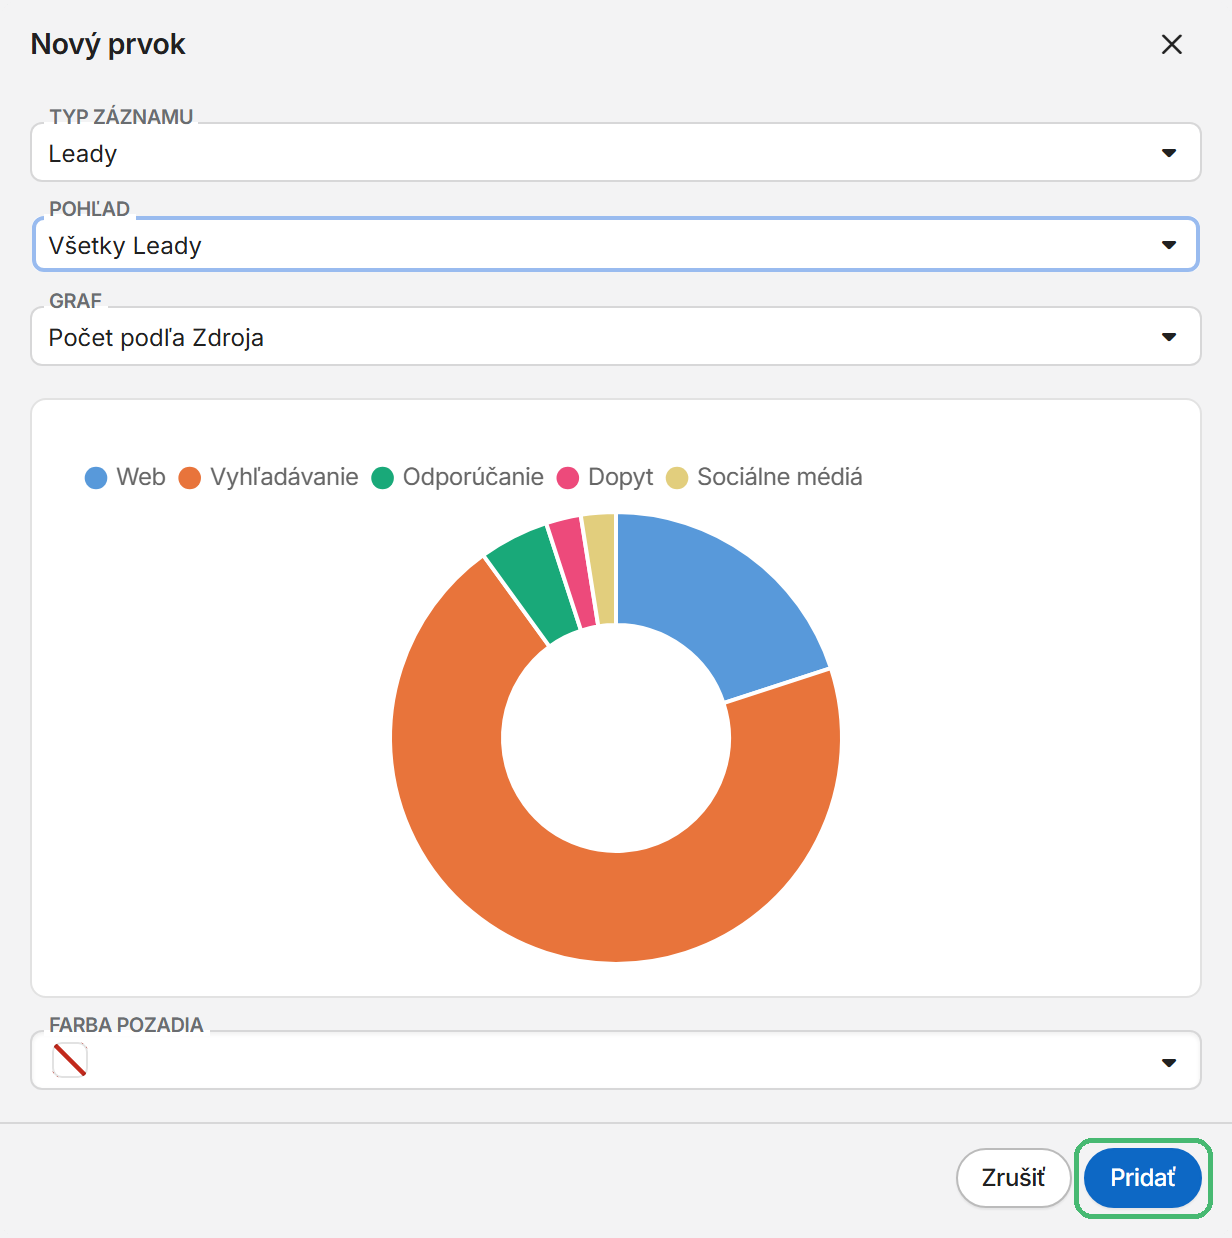The image size is (1232, 1238).
Task: Click the Pridať button
Action: pos(1142,1178)
